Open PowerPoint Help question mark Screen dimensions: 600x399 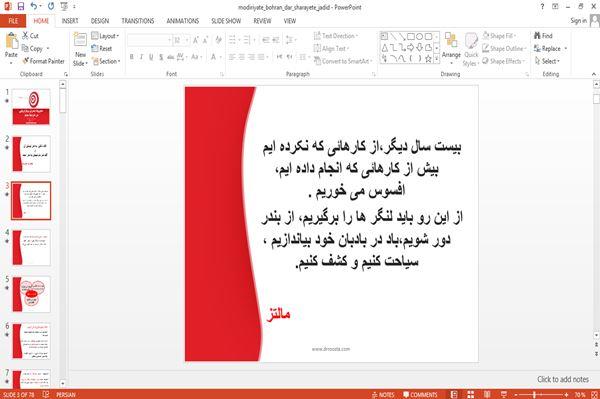coord(542,7)
